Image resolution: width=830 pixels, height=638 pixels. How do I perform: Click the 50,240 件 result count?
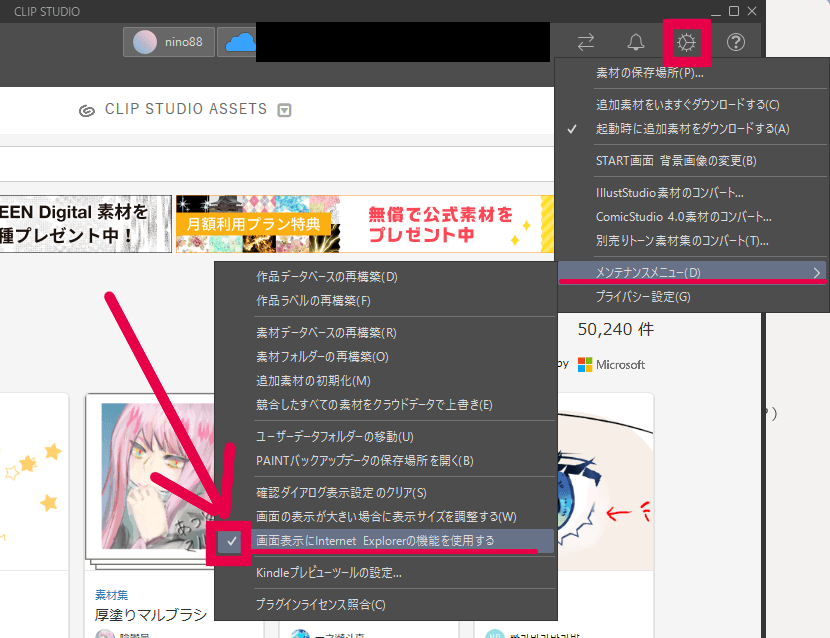click(x=616, y=329)
